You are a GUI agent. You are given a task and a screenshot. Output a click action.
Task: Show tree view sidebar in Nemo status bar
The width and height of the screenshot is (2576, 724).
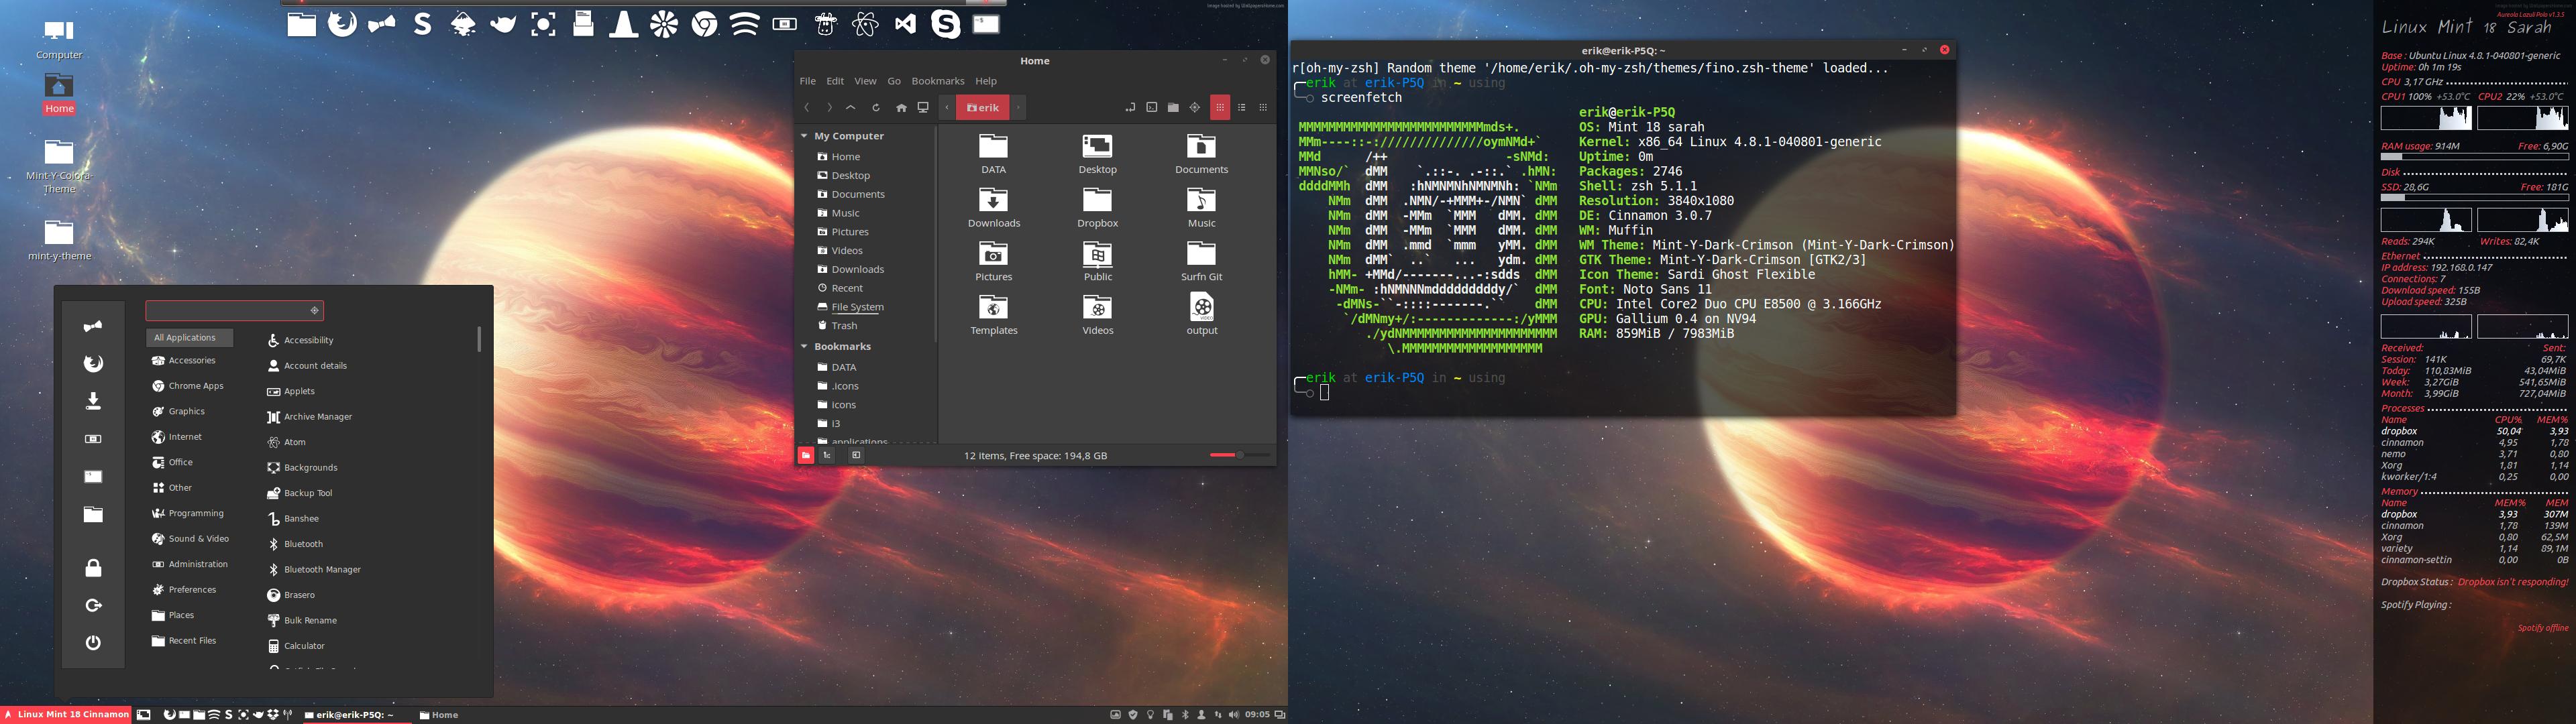tap(828, 455)
